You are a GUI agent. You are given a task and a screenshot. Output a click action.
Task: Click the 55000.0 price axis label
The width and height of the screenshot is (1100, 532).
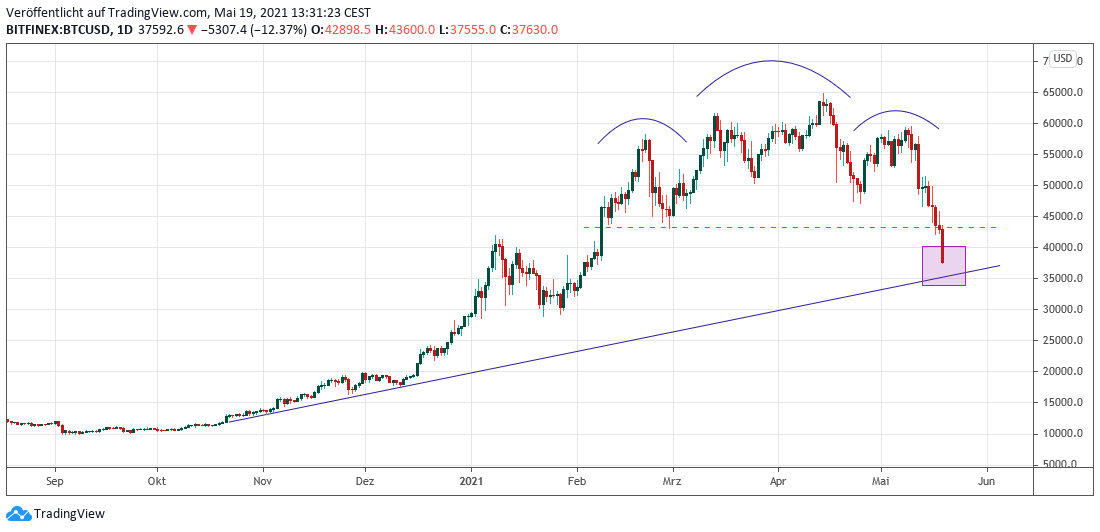pyautogui.click(x=1064, y=154)
